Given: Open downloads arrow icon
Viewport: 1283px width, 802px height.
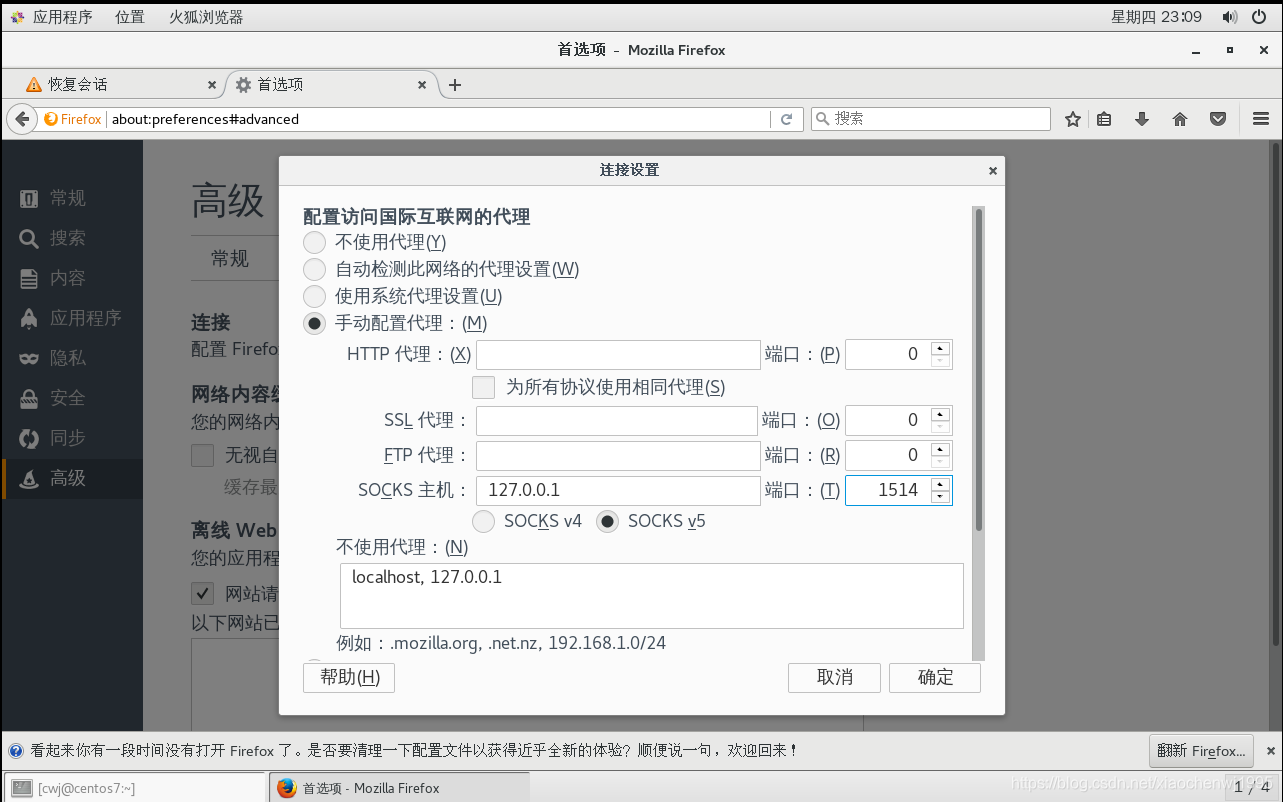Looking at the screenshot, I should (1142, 119).
